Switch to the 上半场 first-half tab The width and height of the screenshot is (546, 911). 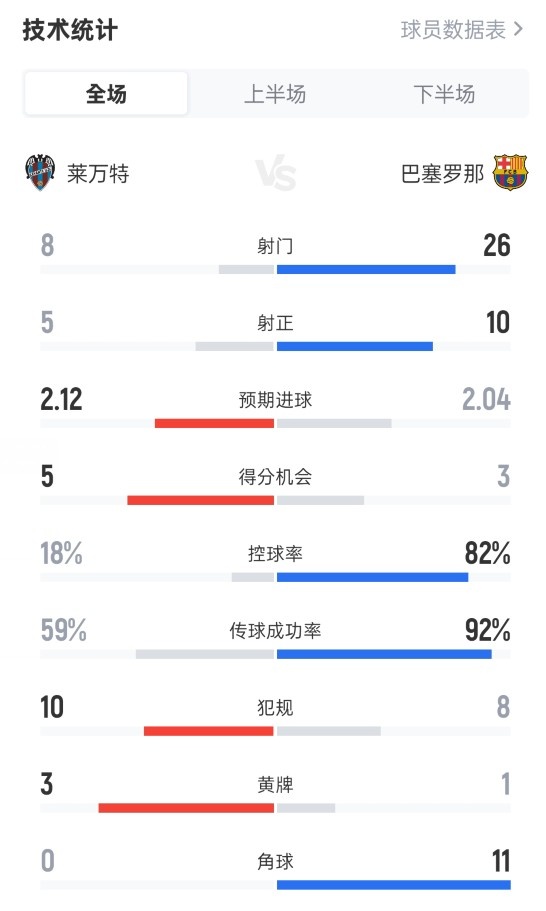[x=275, y=94]
